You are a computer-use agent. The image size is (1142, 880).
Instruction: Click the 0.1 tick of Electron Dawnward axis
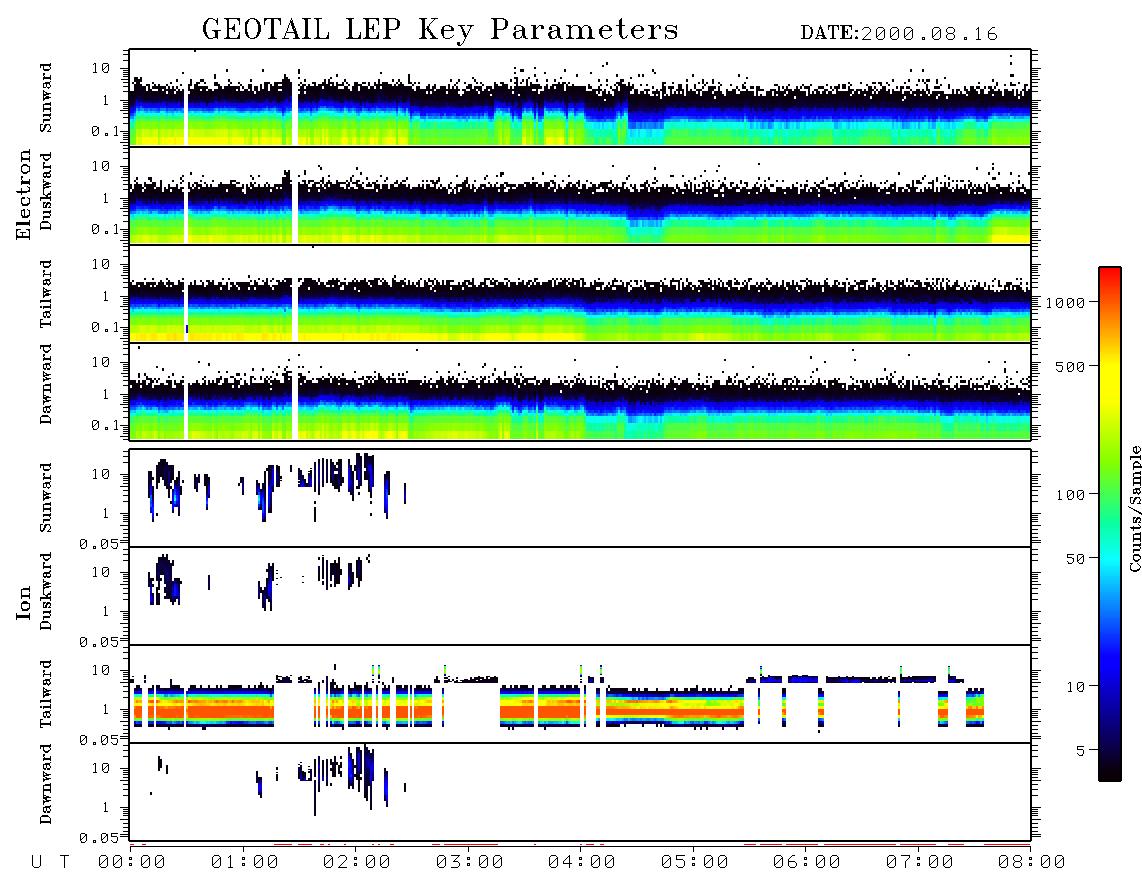[x=106, y=425]
